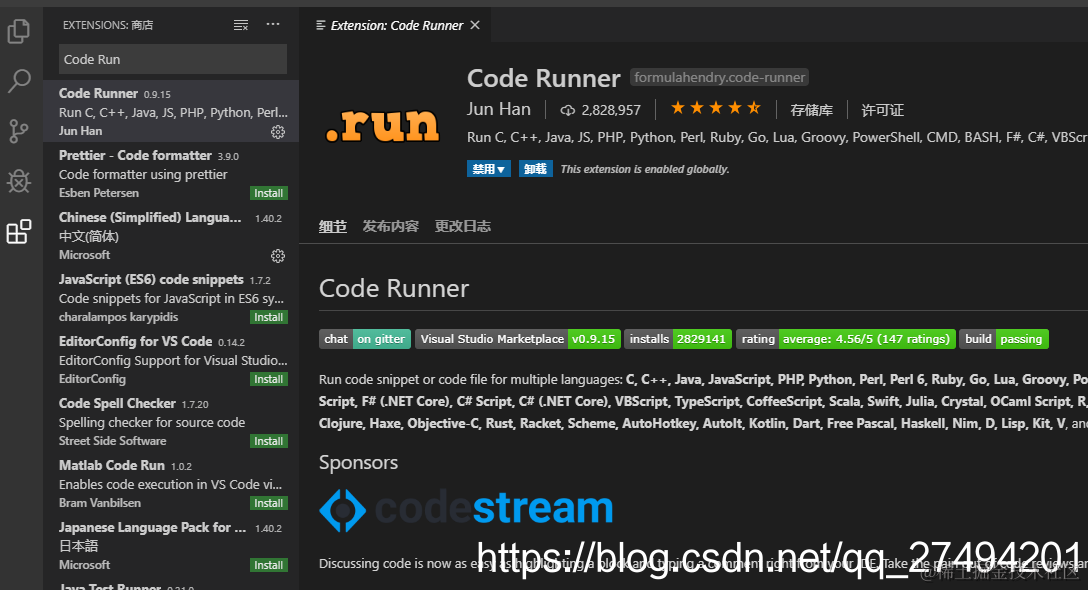Viewport: 1088px width, 590px height.
Task: Select Japanese Language Pack entry
Action: tap(171, 546)
